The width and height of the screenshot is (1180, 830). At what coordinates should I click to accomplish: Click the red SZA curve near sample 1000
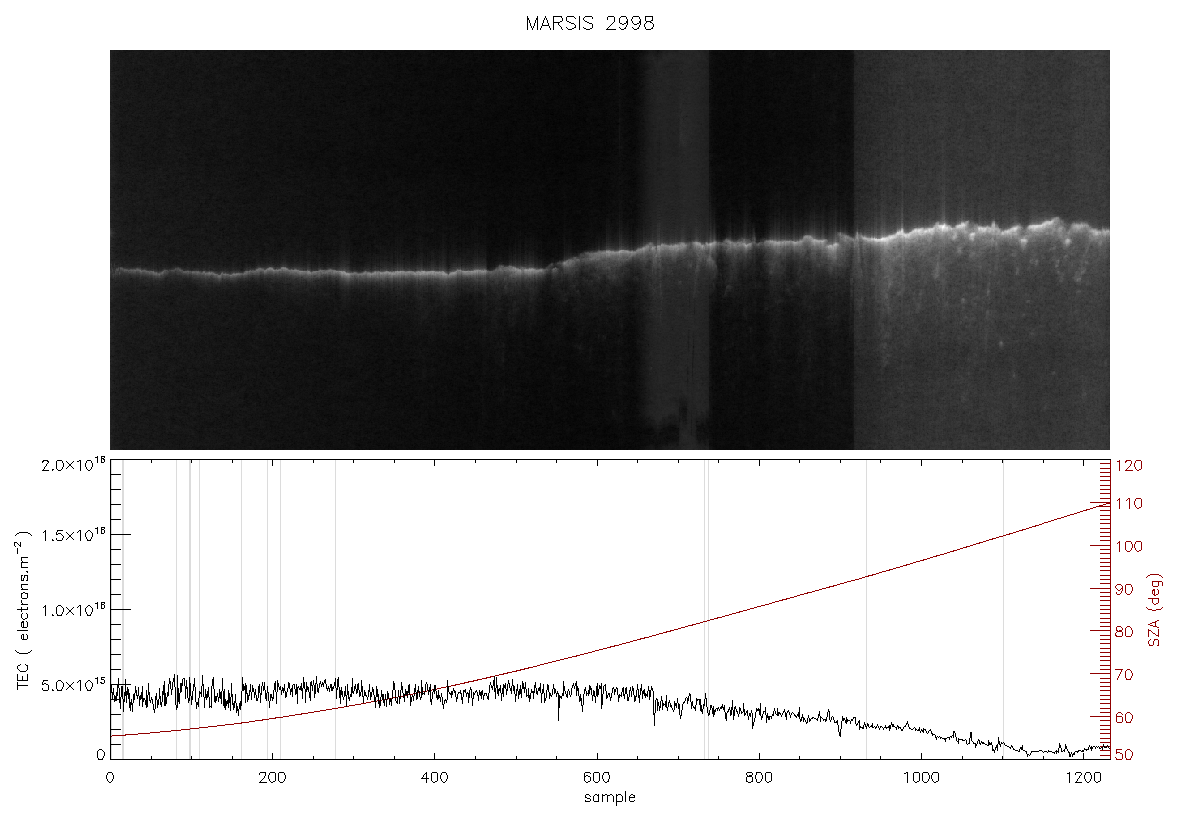click(921, 558)
